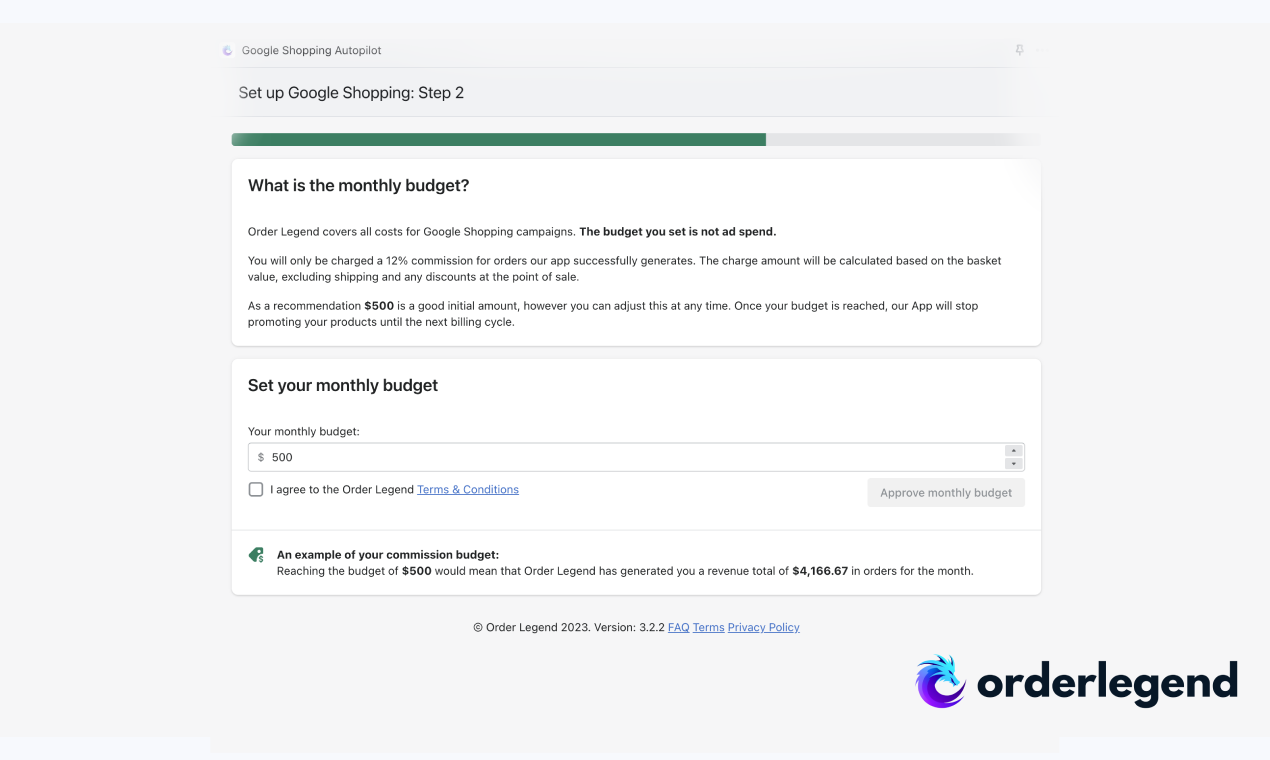Click the setup progress bar
The height and width of the screenshot is (760, 1270).
(x=636, y=140)
